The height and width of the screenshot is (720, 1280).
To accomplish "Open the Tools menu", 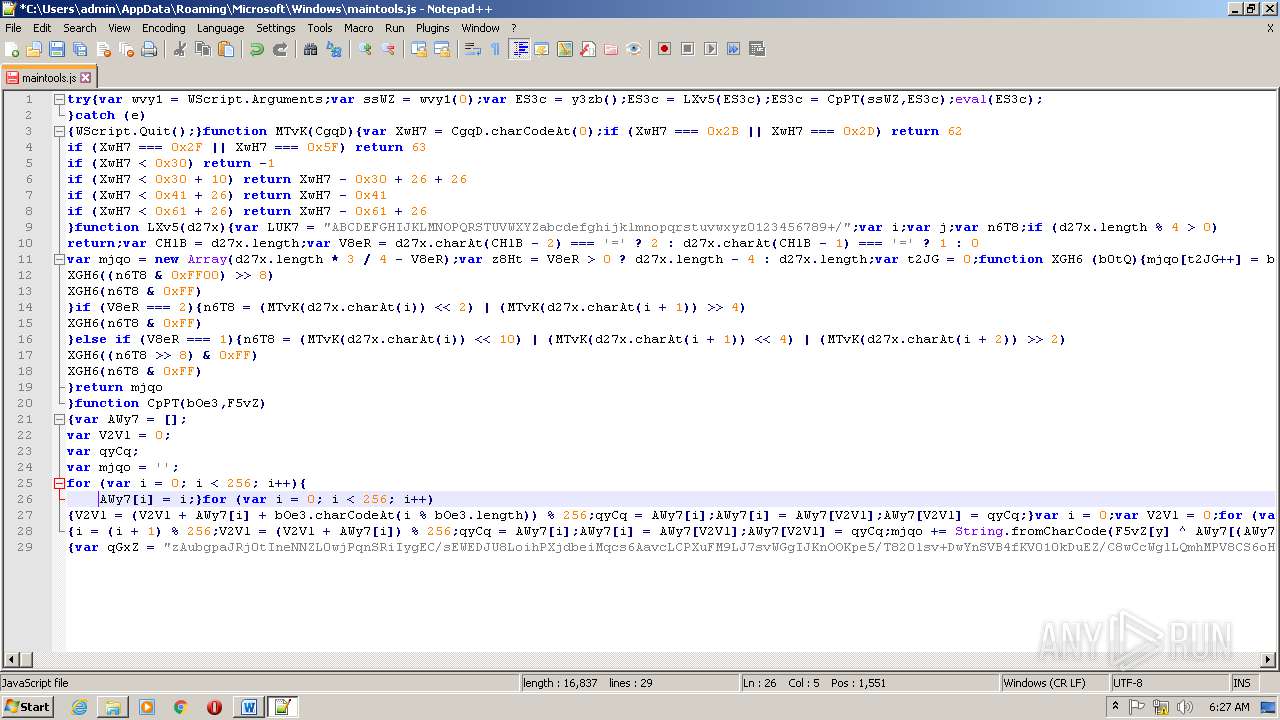I will (x=320, y=28).
